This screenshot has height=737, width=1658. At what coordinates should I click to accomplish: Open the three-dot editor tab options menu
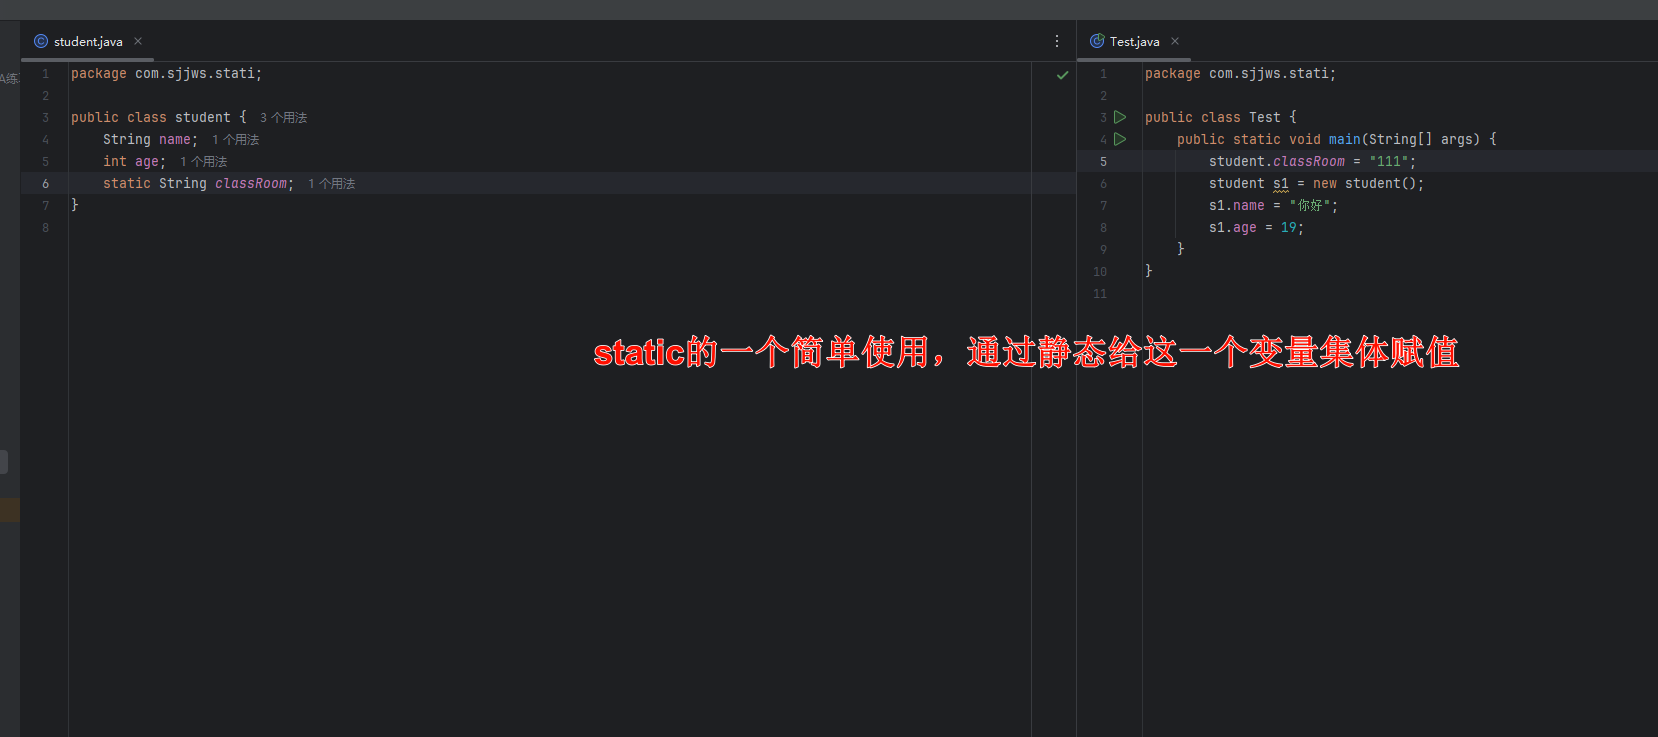pos(1057,41)
